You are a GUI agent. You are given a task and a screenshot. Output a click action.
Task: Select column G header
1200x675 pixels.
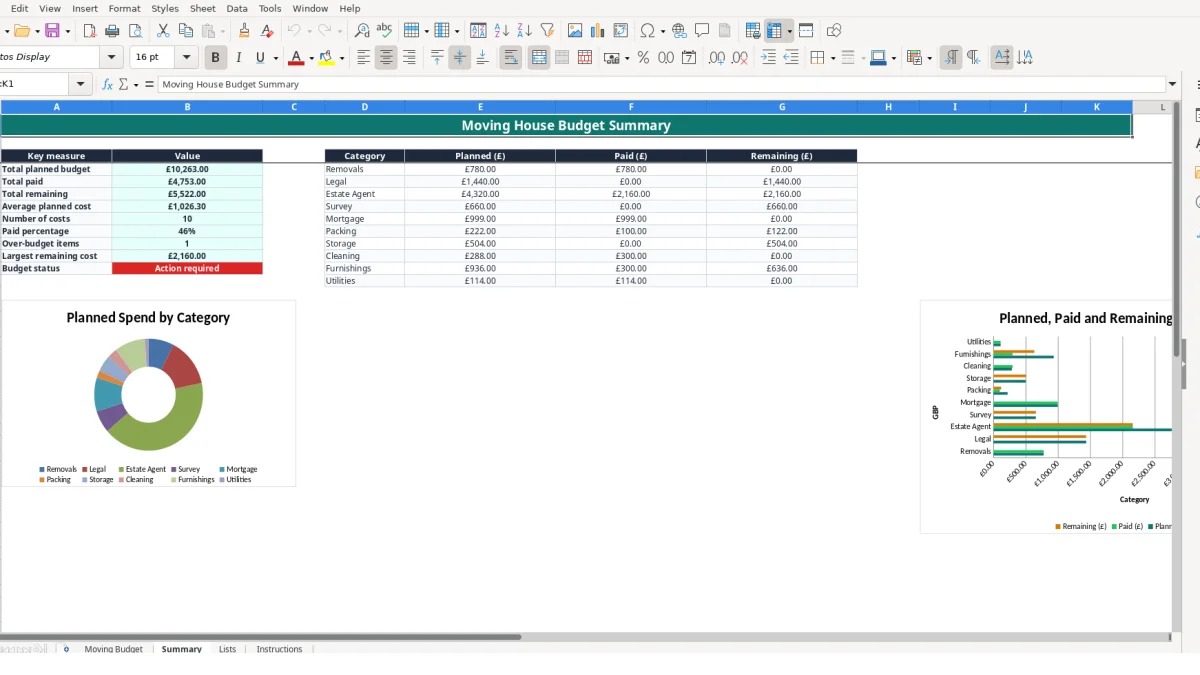(x=782, y=107)
